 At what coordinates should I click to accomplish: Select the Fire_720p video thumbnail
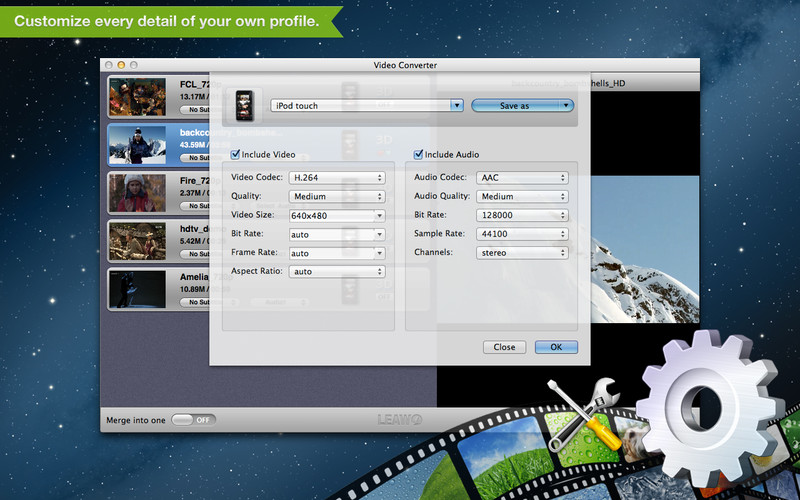click(137, 193)
